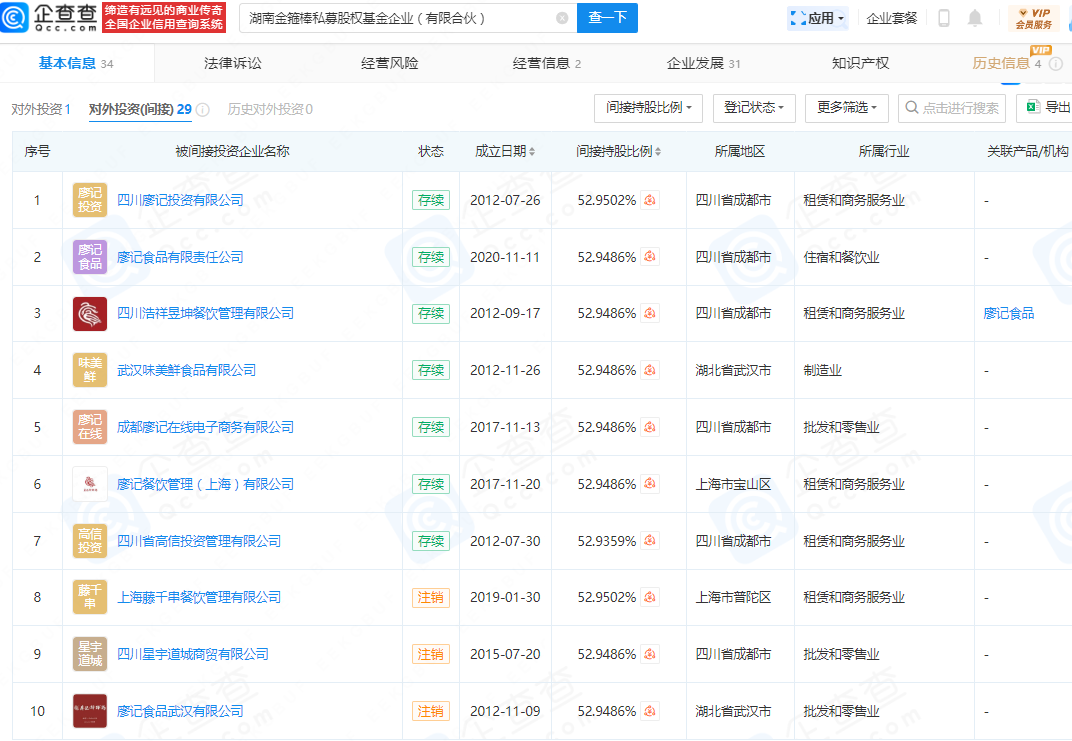The width and height of the screenshot is (1072, 741).
Task: Open the Qcc.com home logo
Action: click(x=49, y=17)
